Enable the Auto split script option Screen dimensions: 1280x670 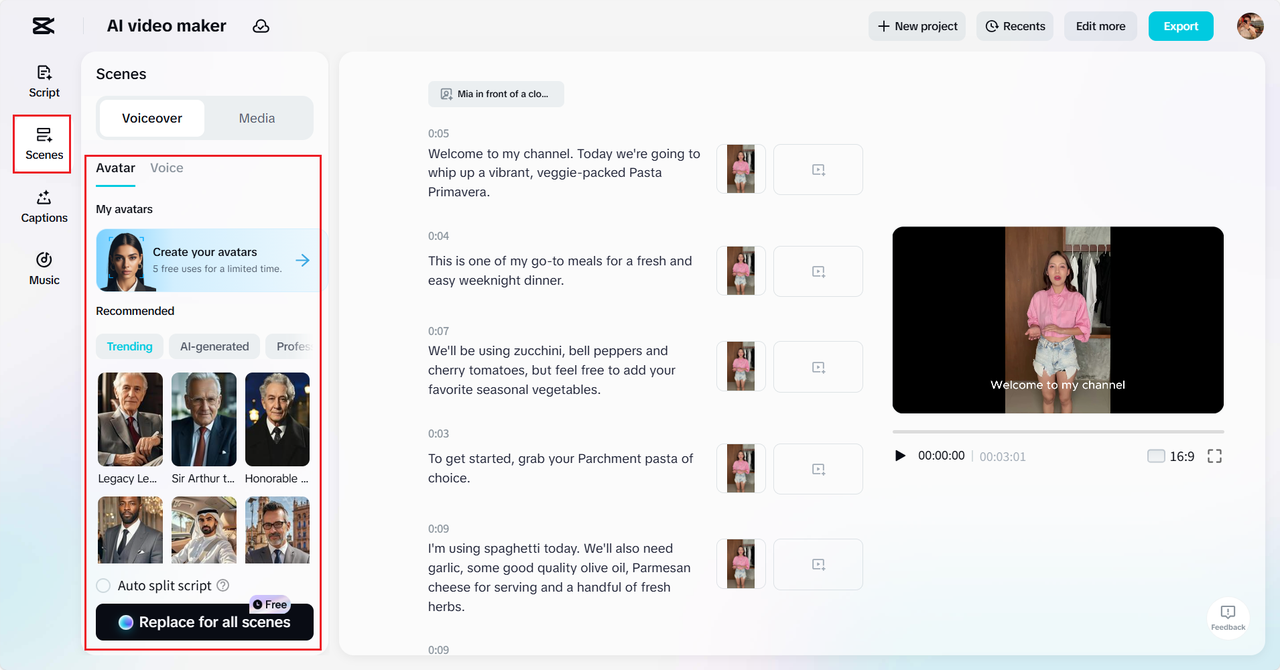click(x=103, y=585)
